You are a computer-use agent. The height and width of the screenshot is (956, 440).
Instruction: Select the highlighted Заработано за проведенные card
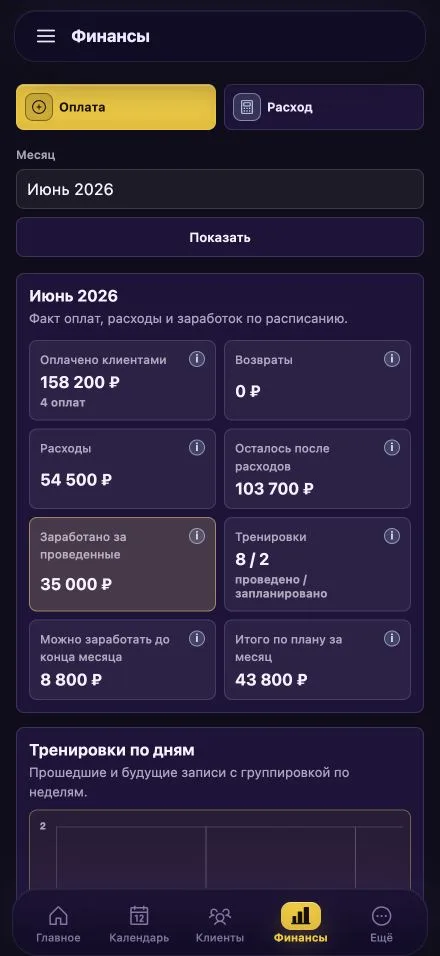point(122,564)
